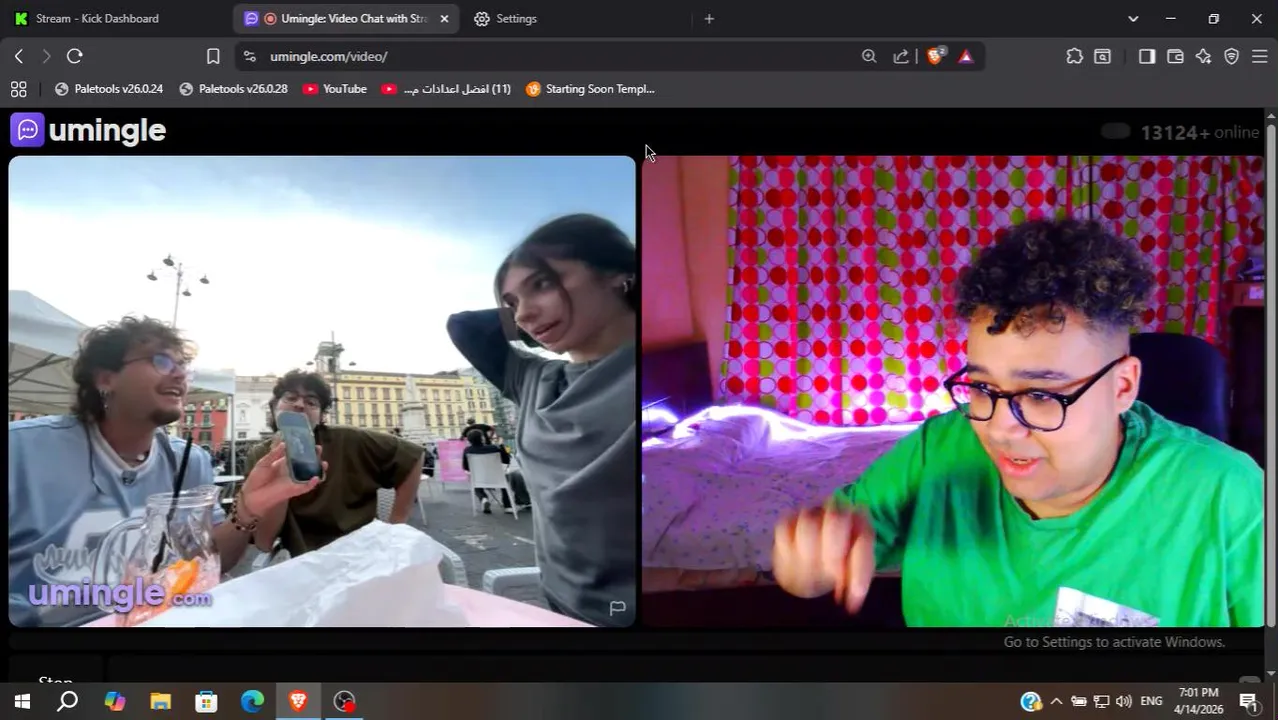Open Leo AI sparkle icon
Viewport: 1278px width, 720px height.
(x=1203, y=57)
